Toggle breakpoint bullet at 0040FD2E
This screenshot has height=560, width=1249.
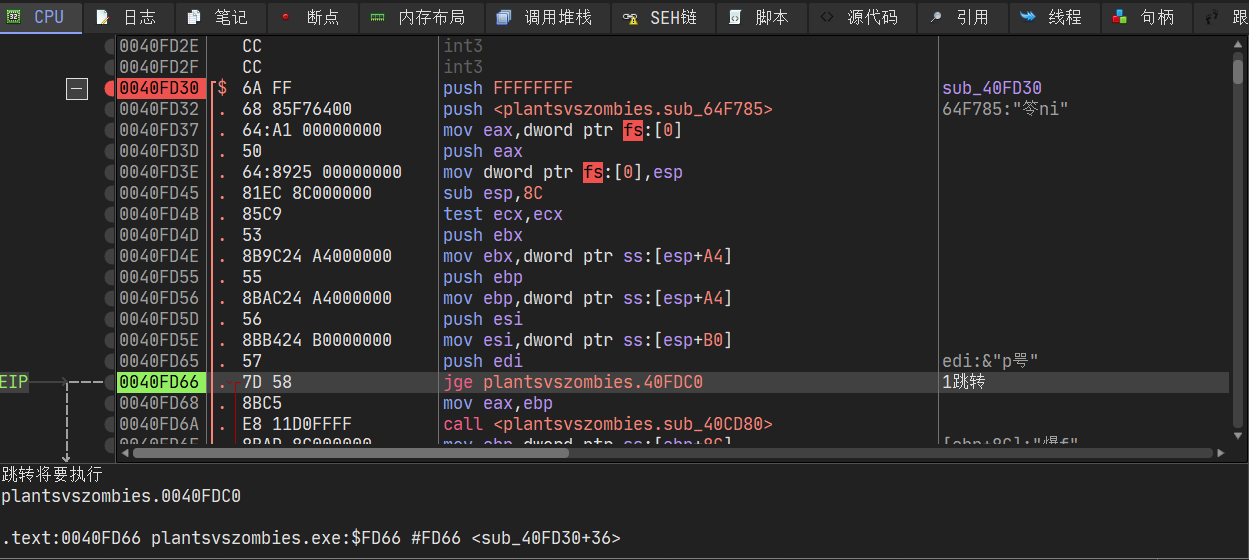110,46
